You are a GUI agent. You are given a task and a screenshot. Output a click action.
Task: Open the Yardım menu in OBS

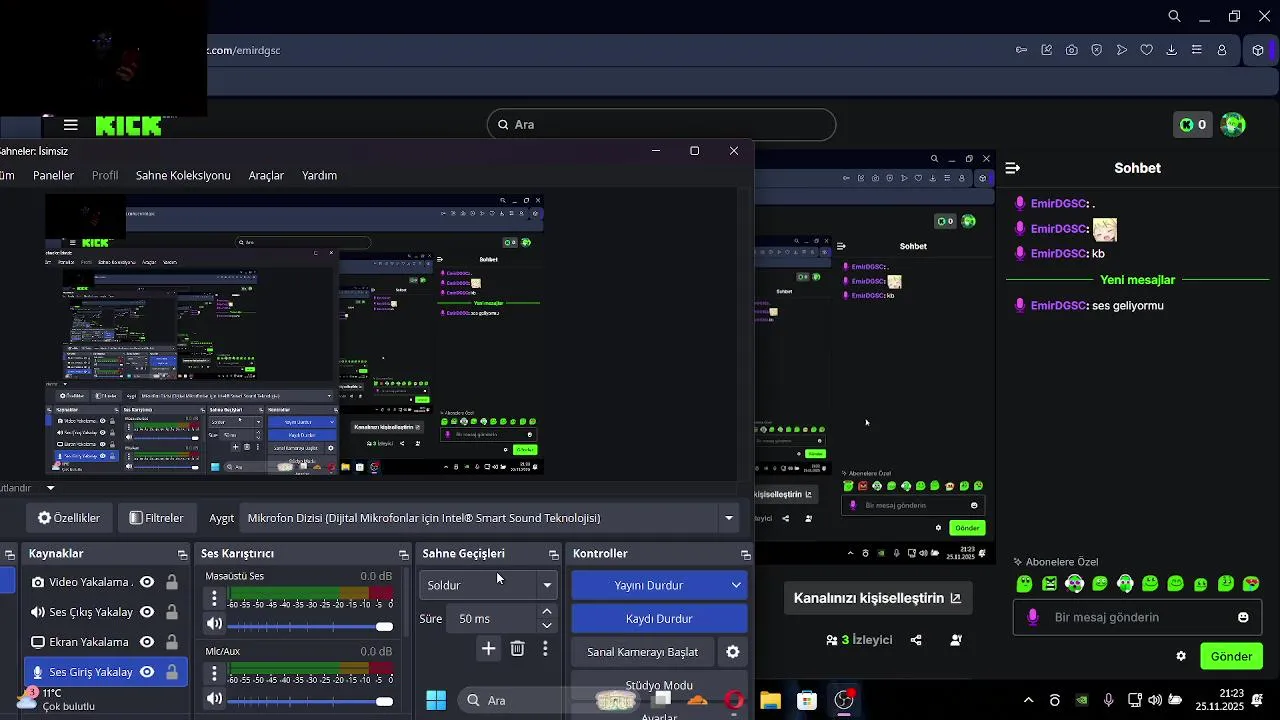319,175
